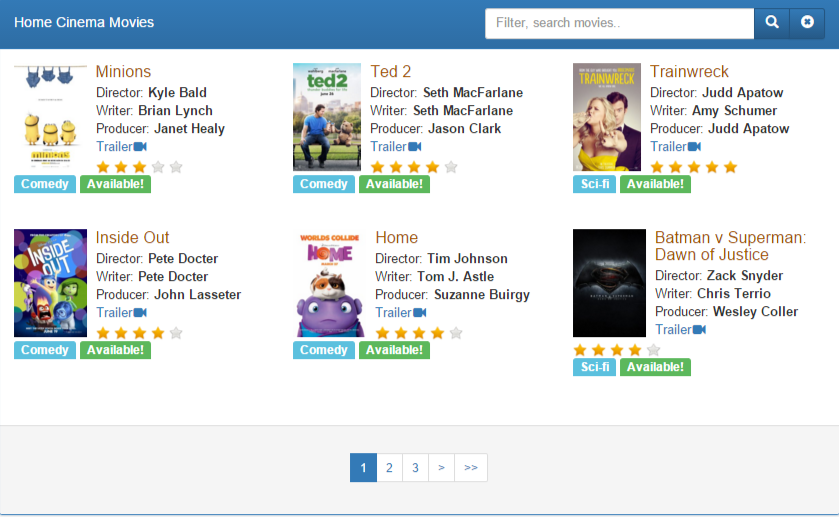Screen dimensions: 839x517
Task: Open the Trainwreck movie title
Action: [x=689, y=72]
